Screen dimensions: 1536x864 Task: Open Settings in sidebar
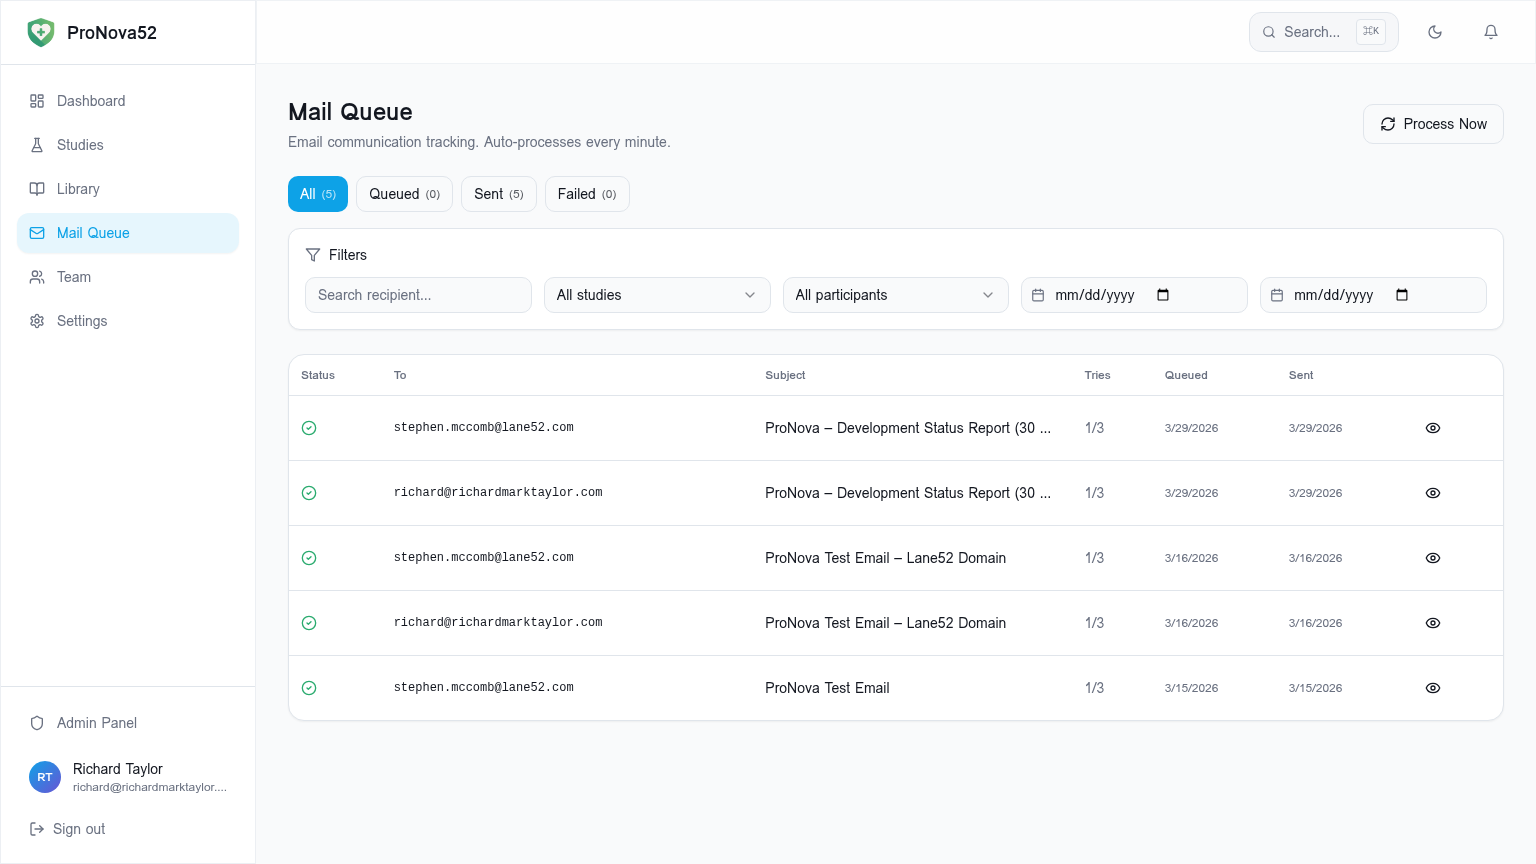coord(128,321)
